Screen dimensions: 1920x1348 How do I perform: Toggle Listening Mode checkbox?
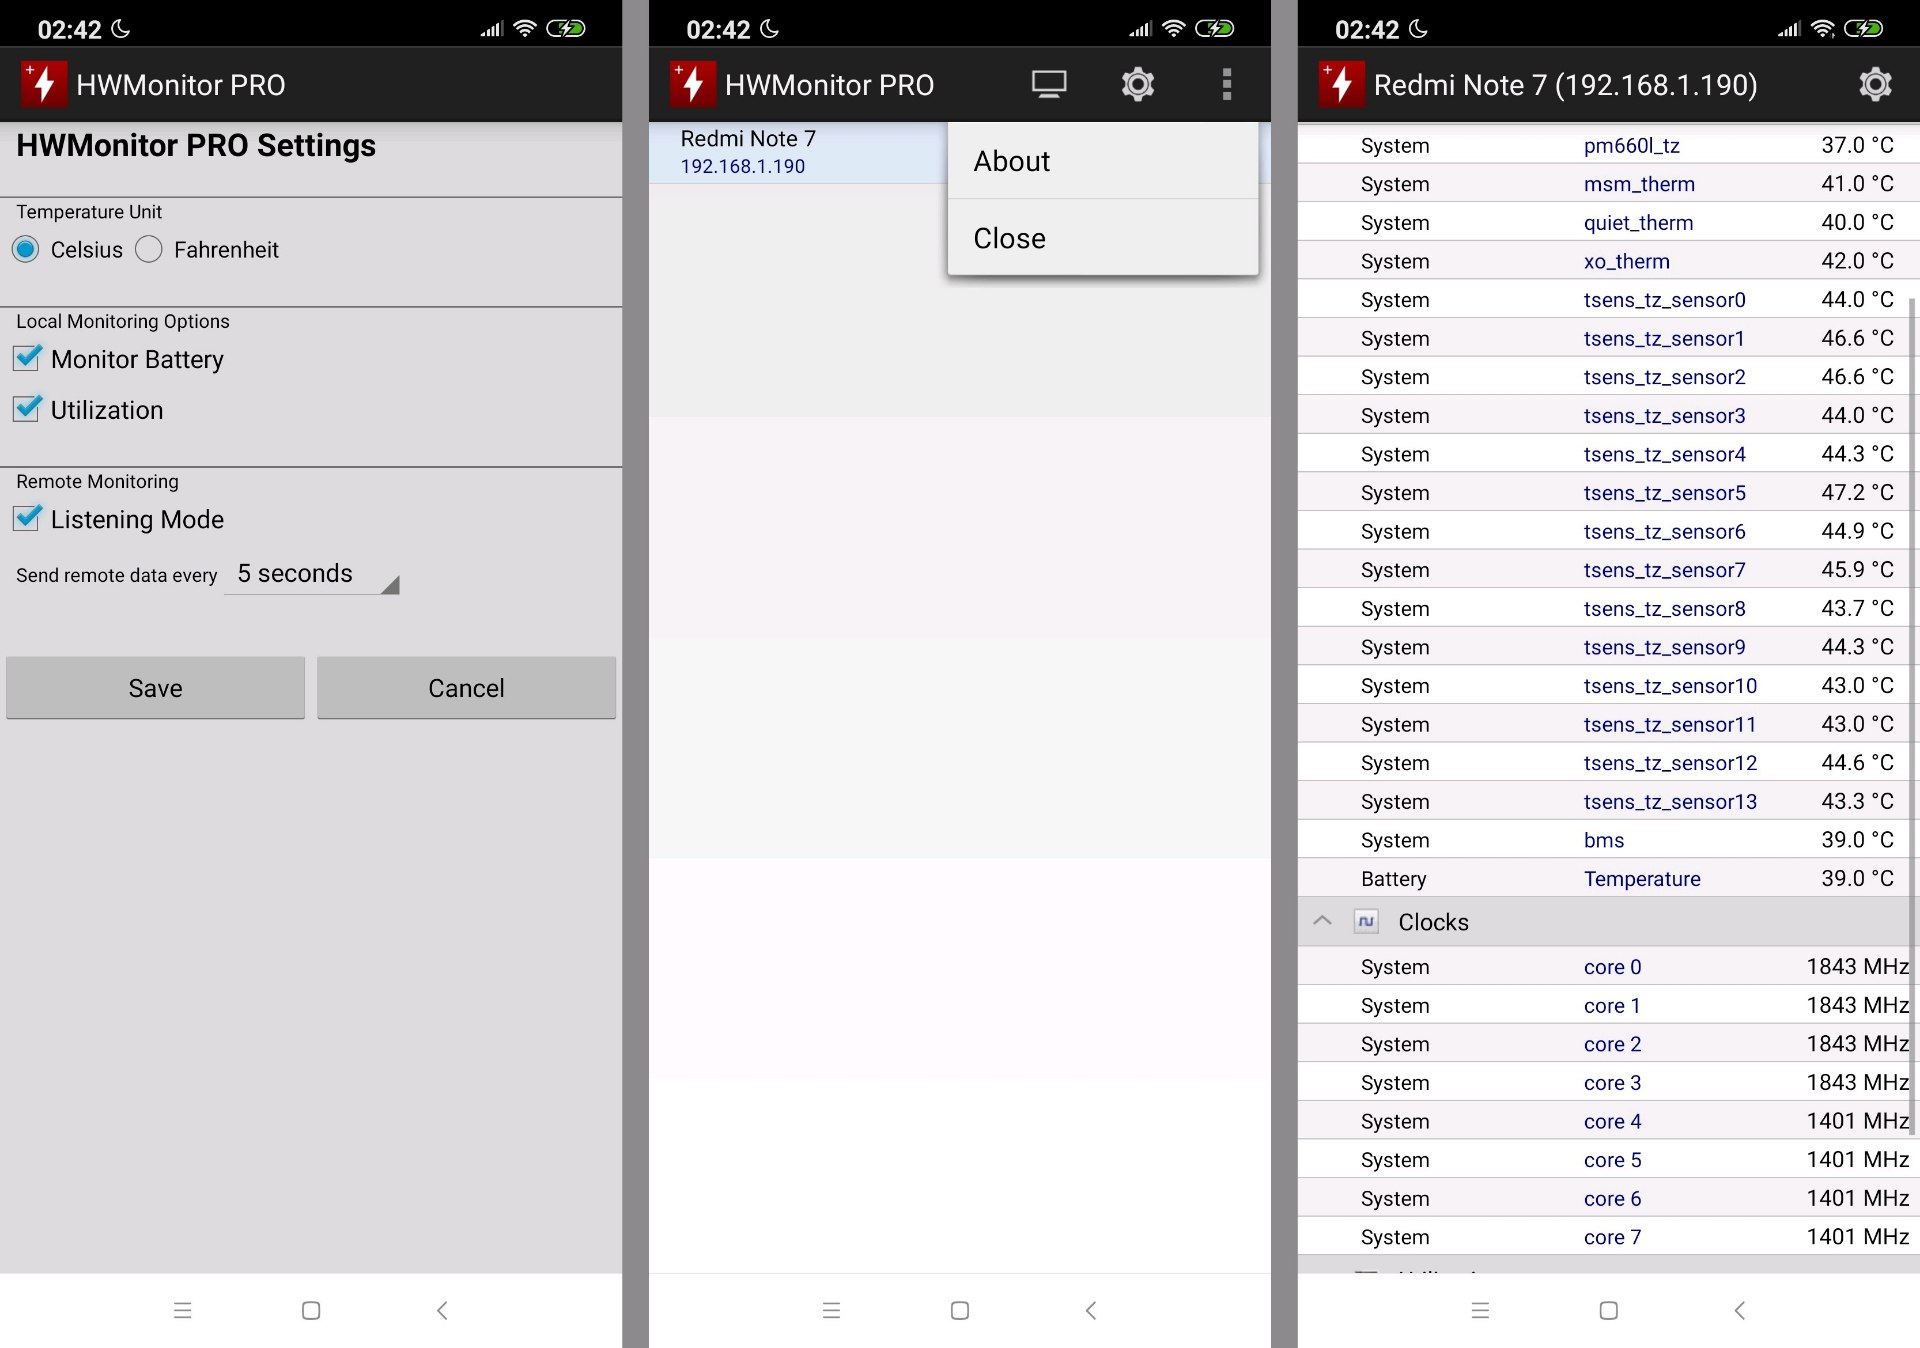pos(28,518)
